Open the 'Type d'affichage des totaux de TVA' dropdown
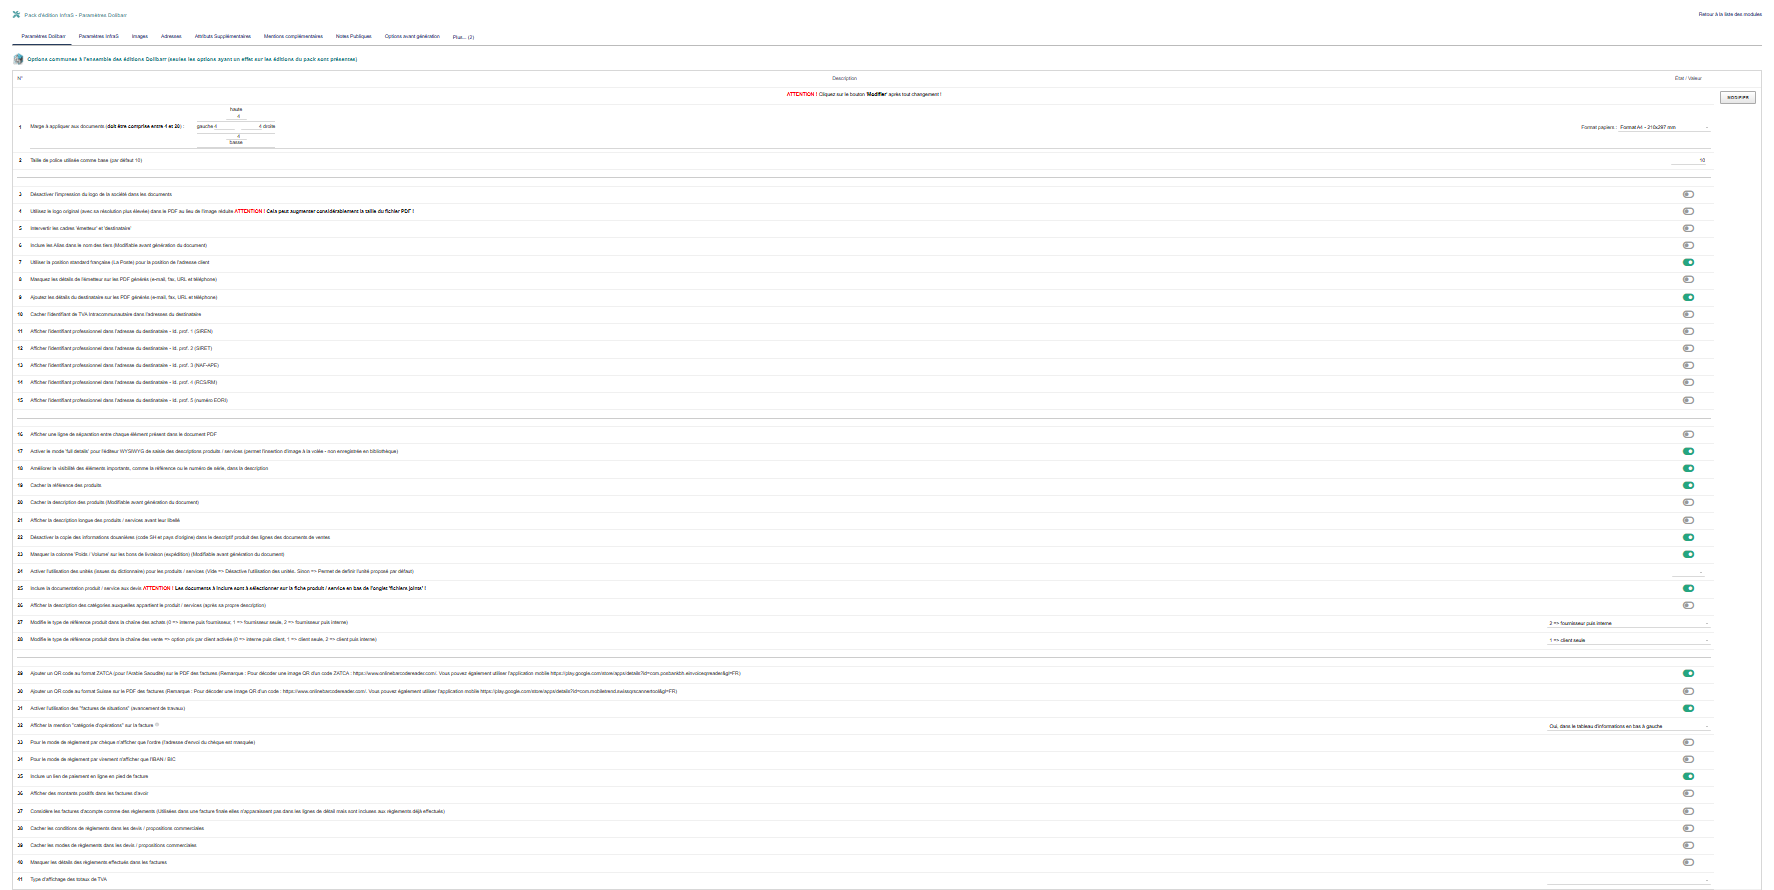Image resolution: width=1774 pixels, height=890 pixels. point(1627,880)
